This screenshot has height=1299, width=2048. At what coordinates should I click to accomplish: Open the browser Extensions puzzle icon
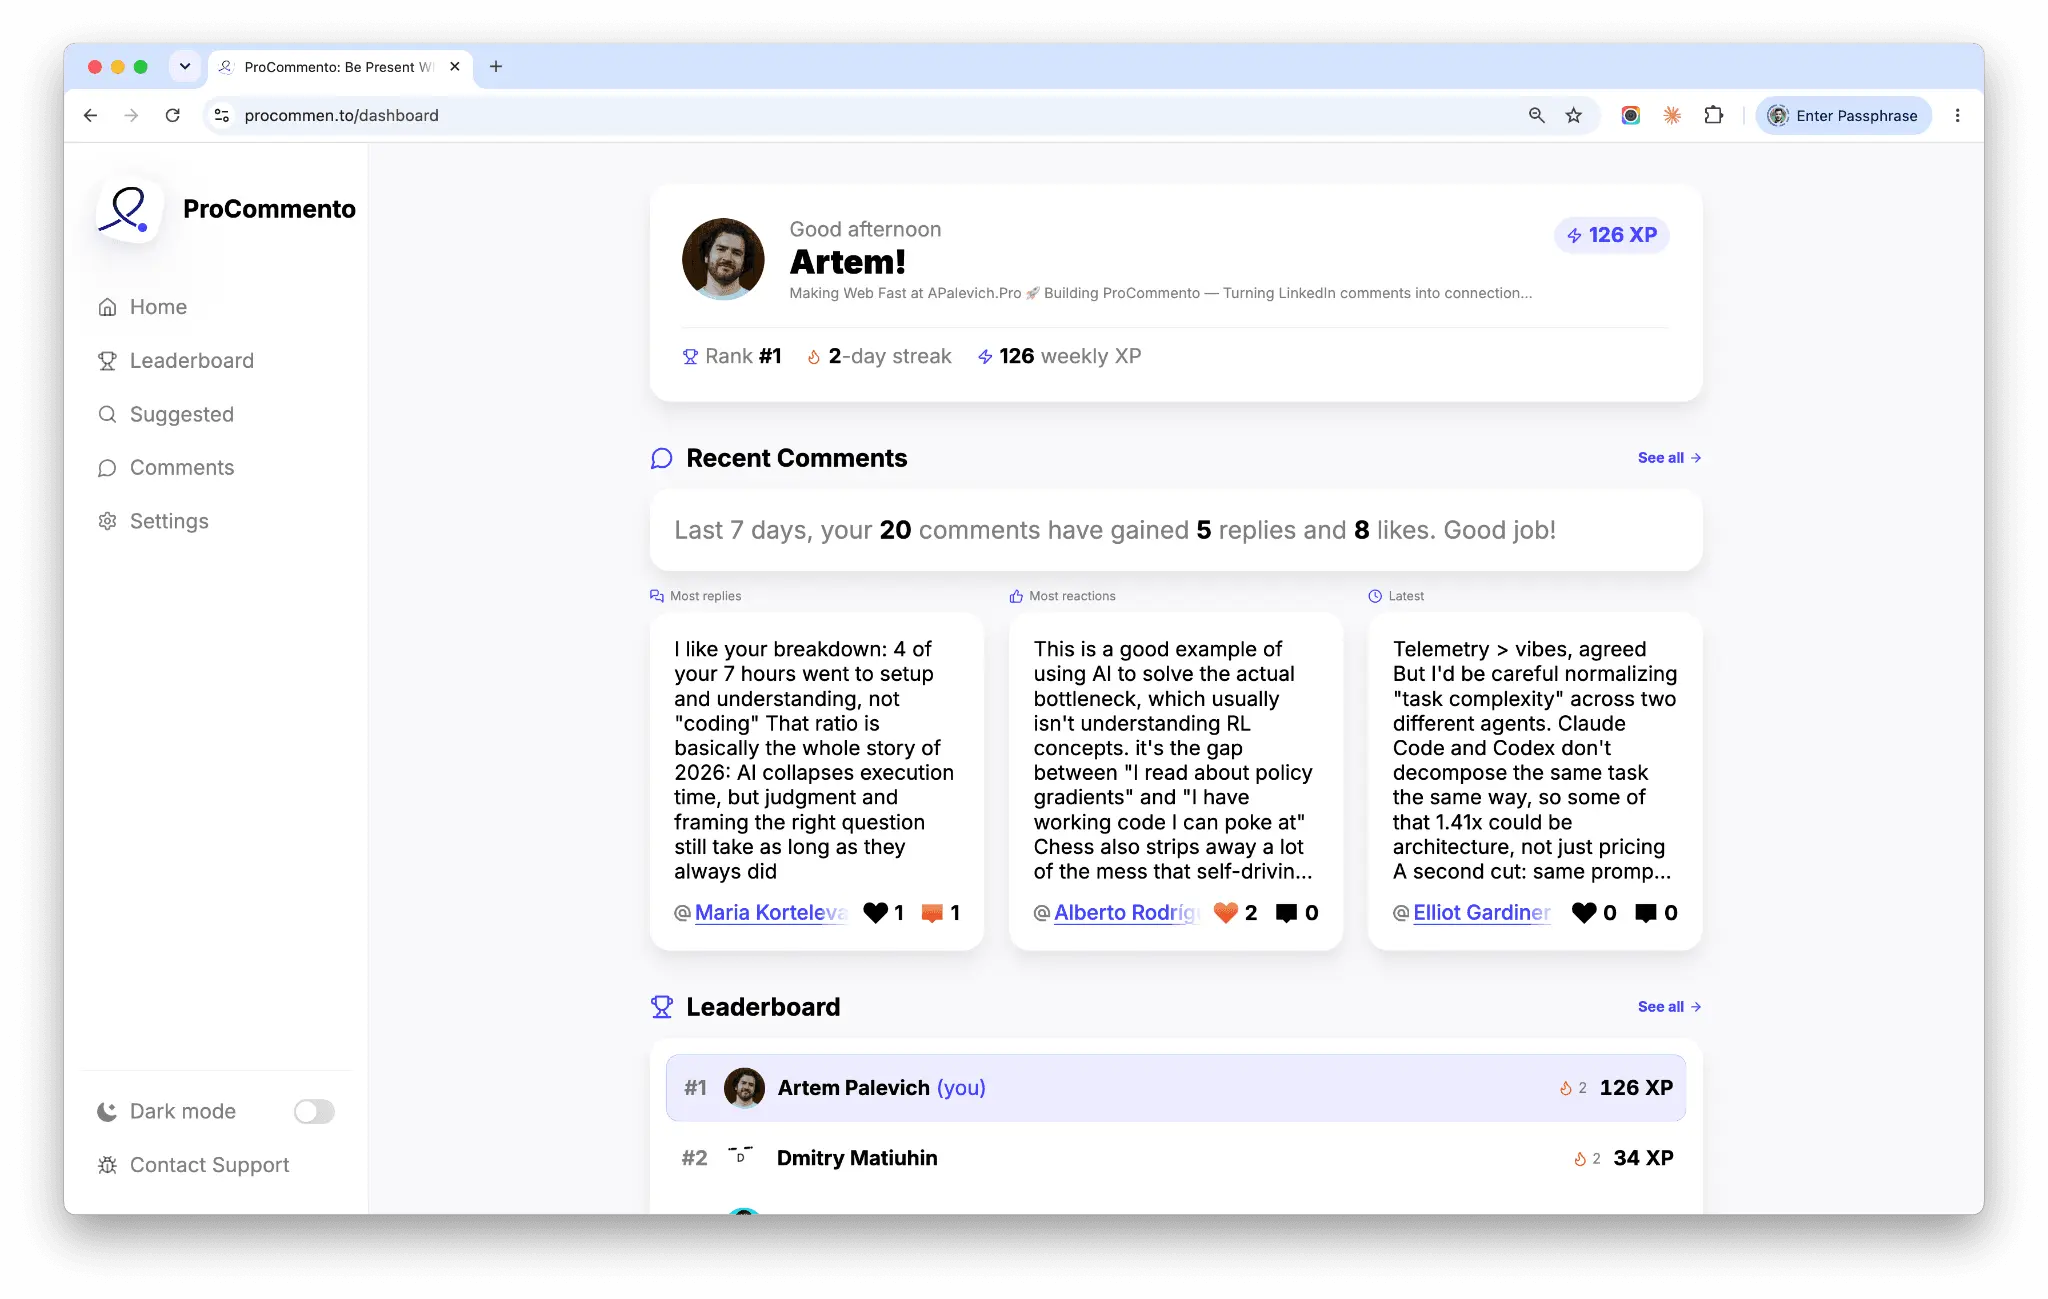(x=1714, y=115)
